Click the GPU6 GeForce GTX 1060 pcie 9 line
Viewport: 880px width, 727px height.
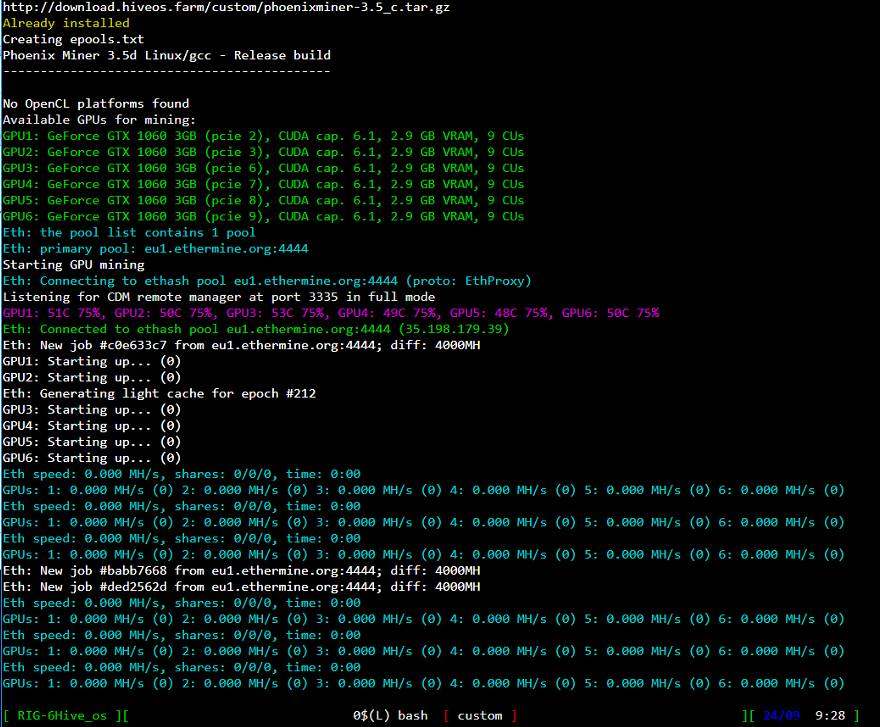point(263,217)
